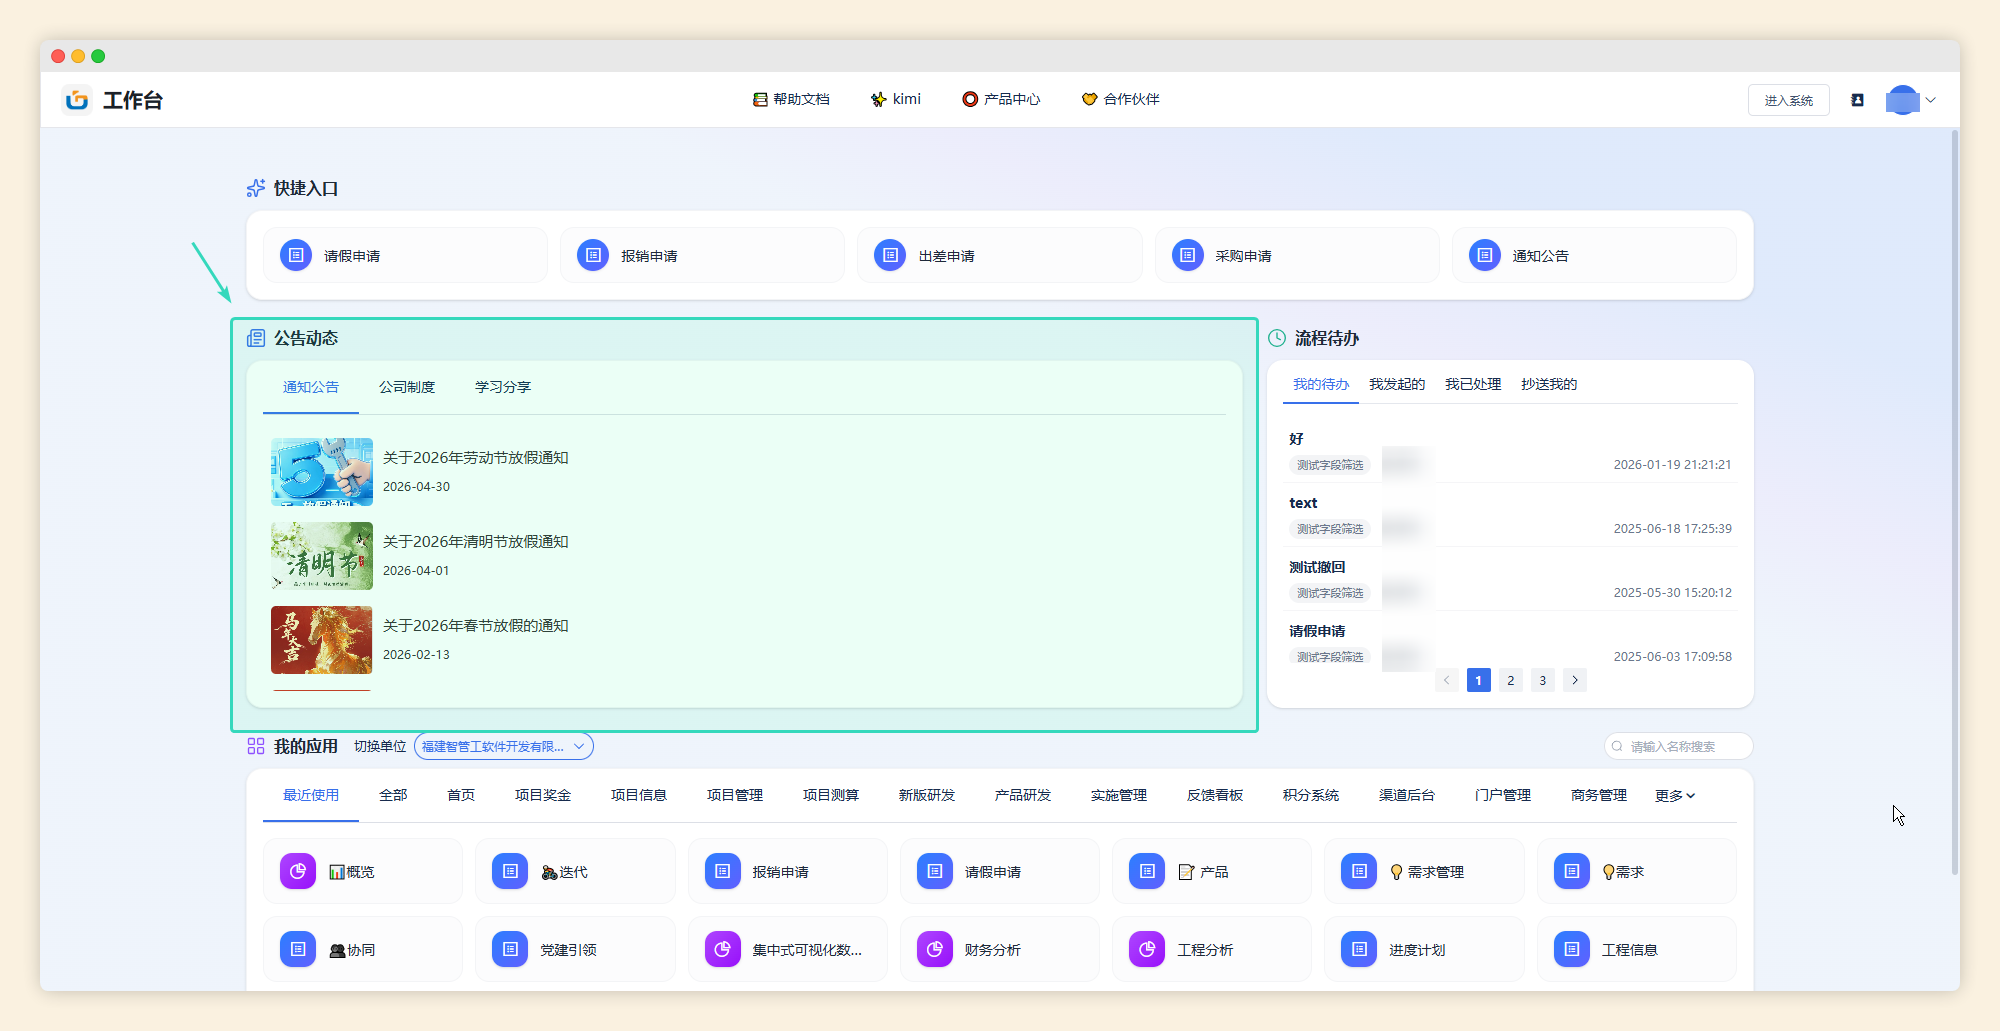This screenshot has height=1031, width=2000.
Task: Open 迭代 app icon
Action: (x=510, y=871)
